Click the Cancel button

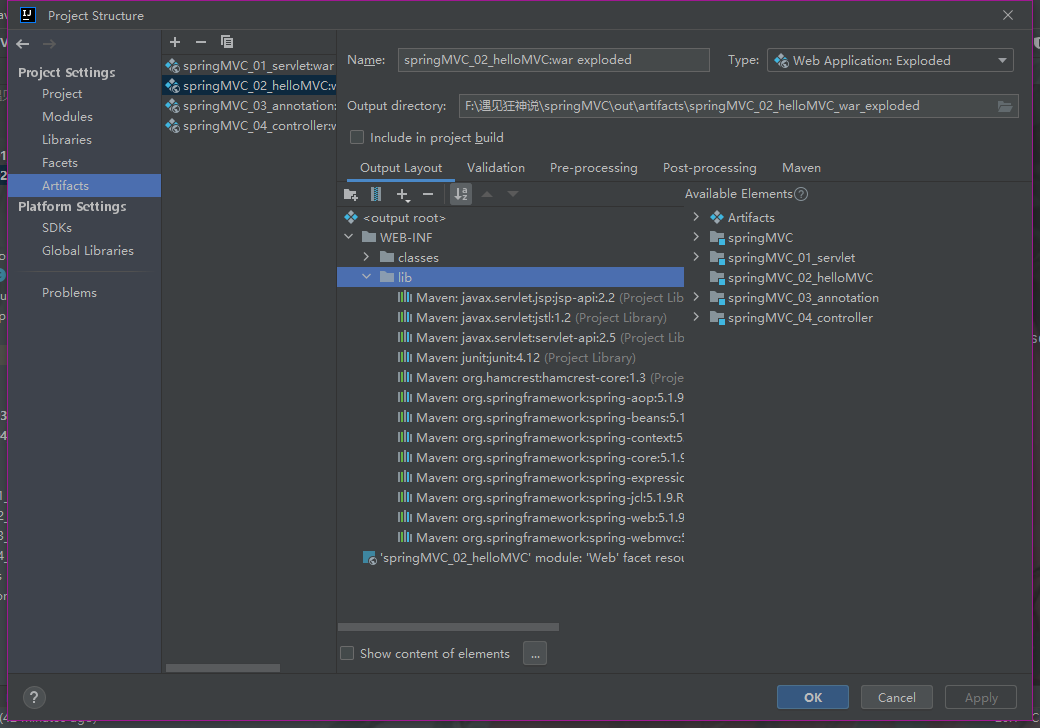(896, 697)
